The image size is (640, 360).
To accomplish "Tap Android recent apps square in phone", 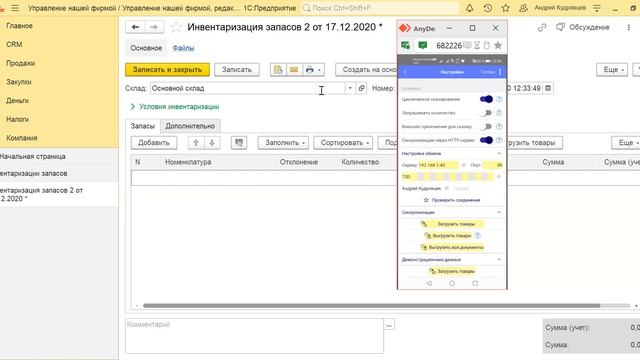I will point(475,283).
